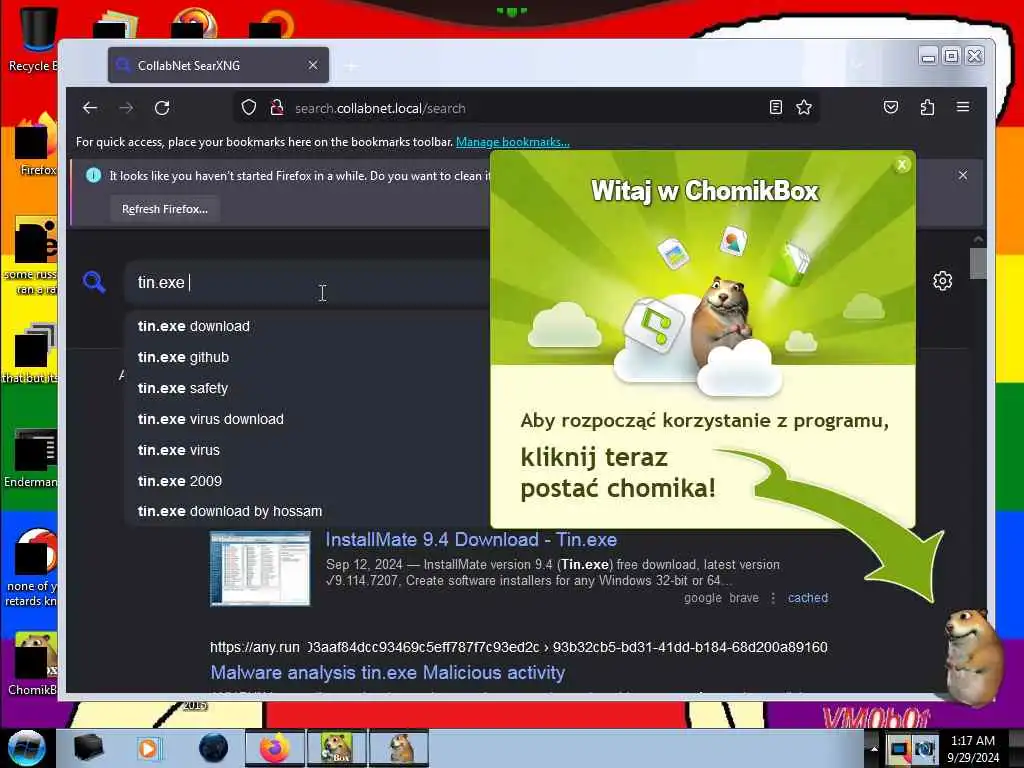
Task: Open the dark globe browser taskbar icon
Action: click(x=214, y=748)
